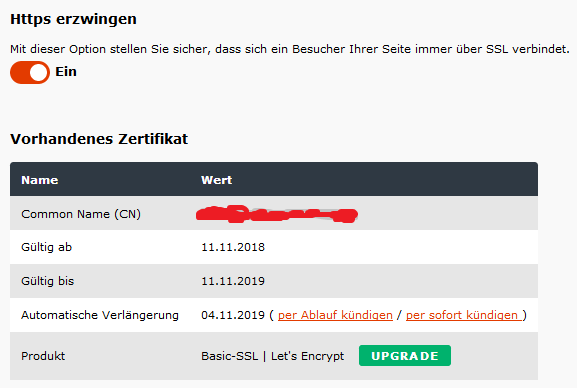Click the 'Basic-SSL | Let's Encrypt' text
Image resolution: width=577 pixels, height=388 pixels.
click(272, 356)
